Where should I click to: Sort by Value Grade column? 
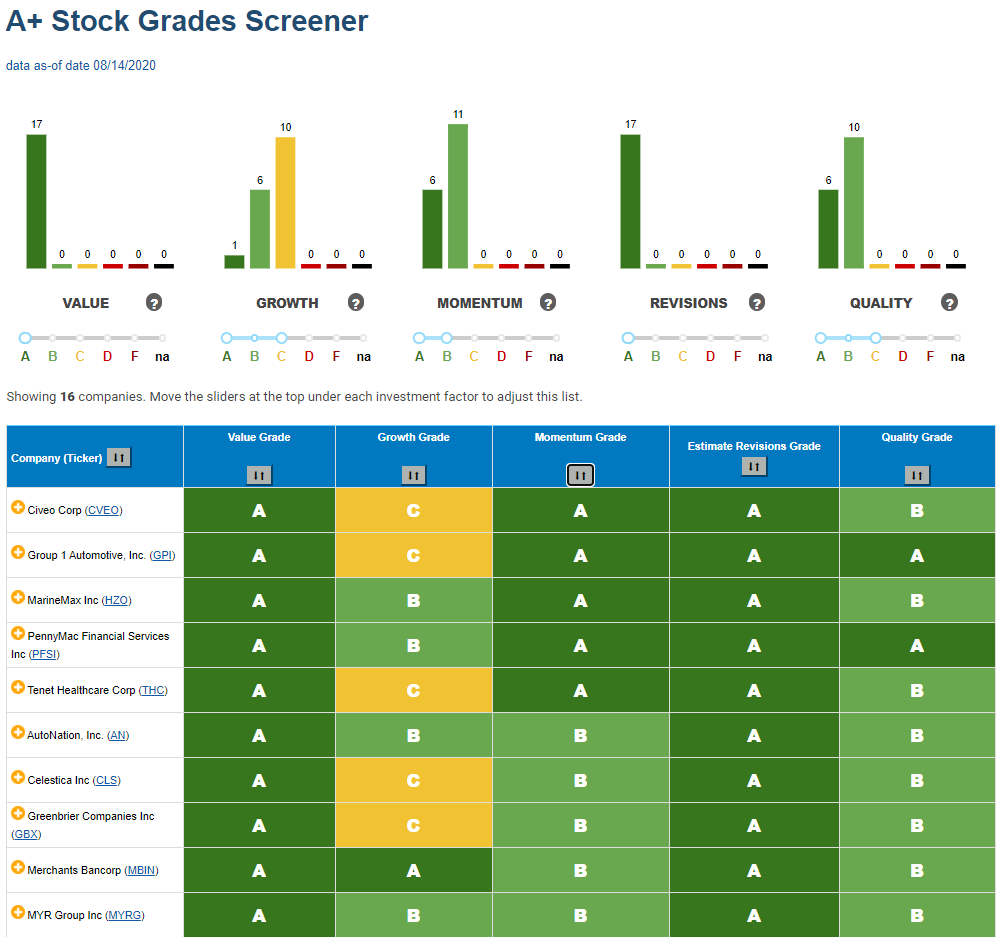click(259, 475)
